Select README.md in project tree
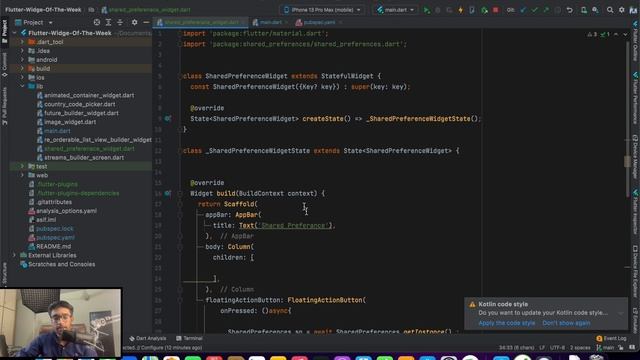The width and height of the screenshot is (640, 360). point(50,247)
